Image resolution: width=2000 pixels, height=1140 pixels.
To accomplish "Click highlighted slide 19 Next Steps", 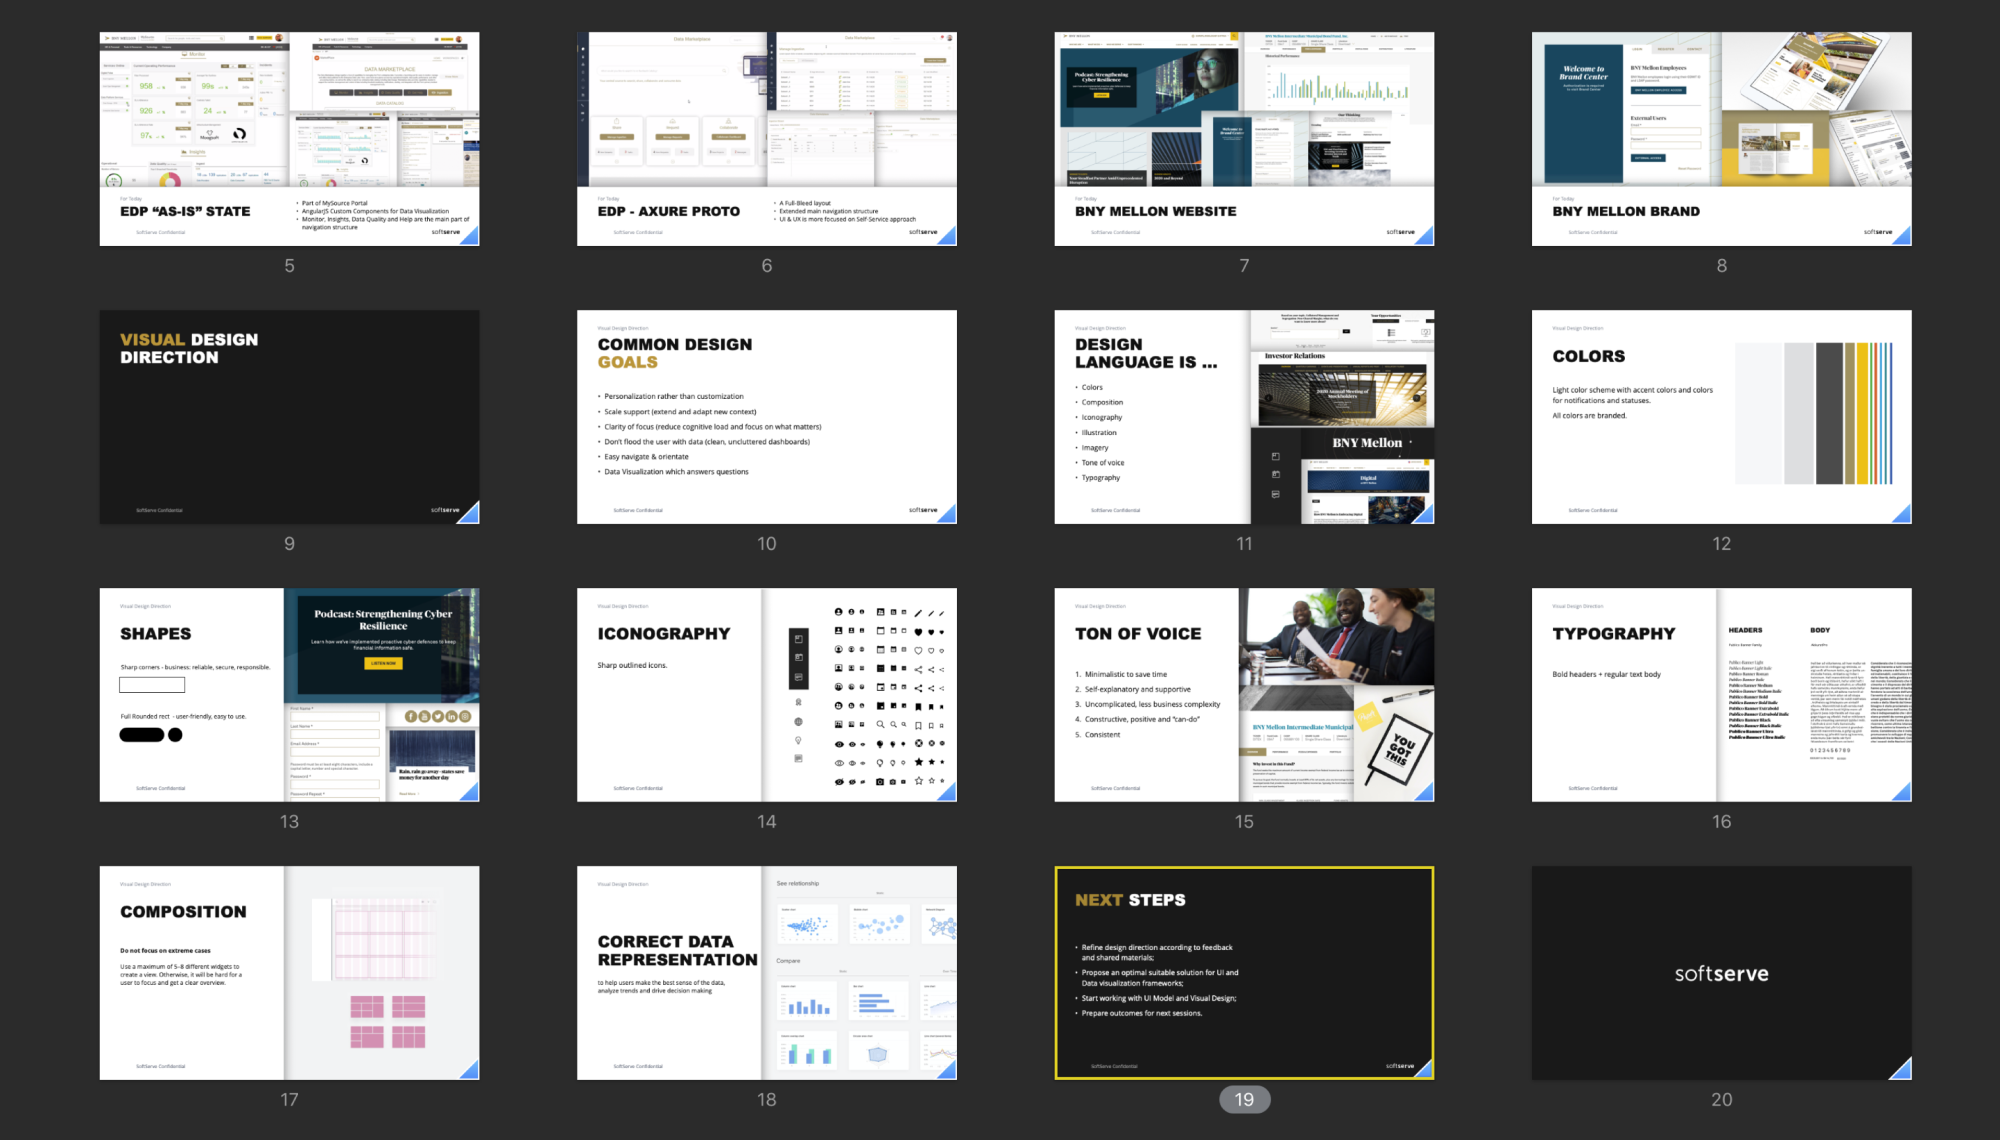I will point(1244,972).
